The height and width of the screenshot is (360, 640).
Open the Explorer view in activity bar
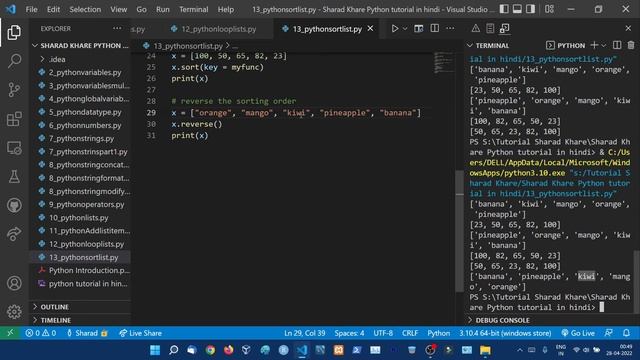coord(14,33)
